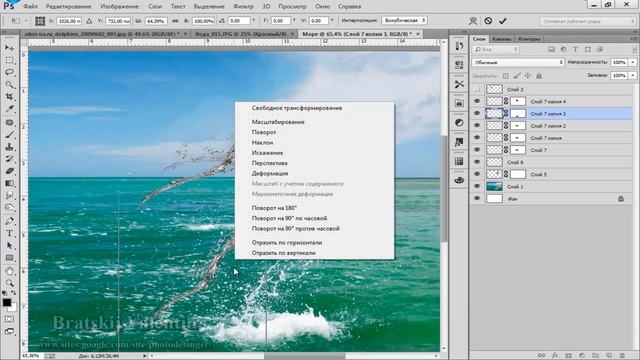Toggle lock transparent pixels icon
640x360 pixels.
point(506,76)
